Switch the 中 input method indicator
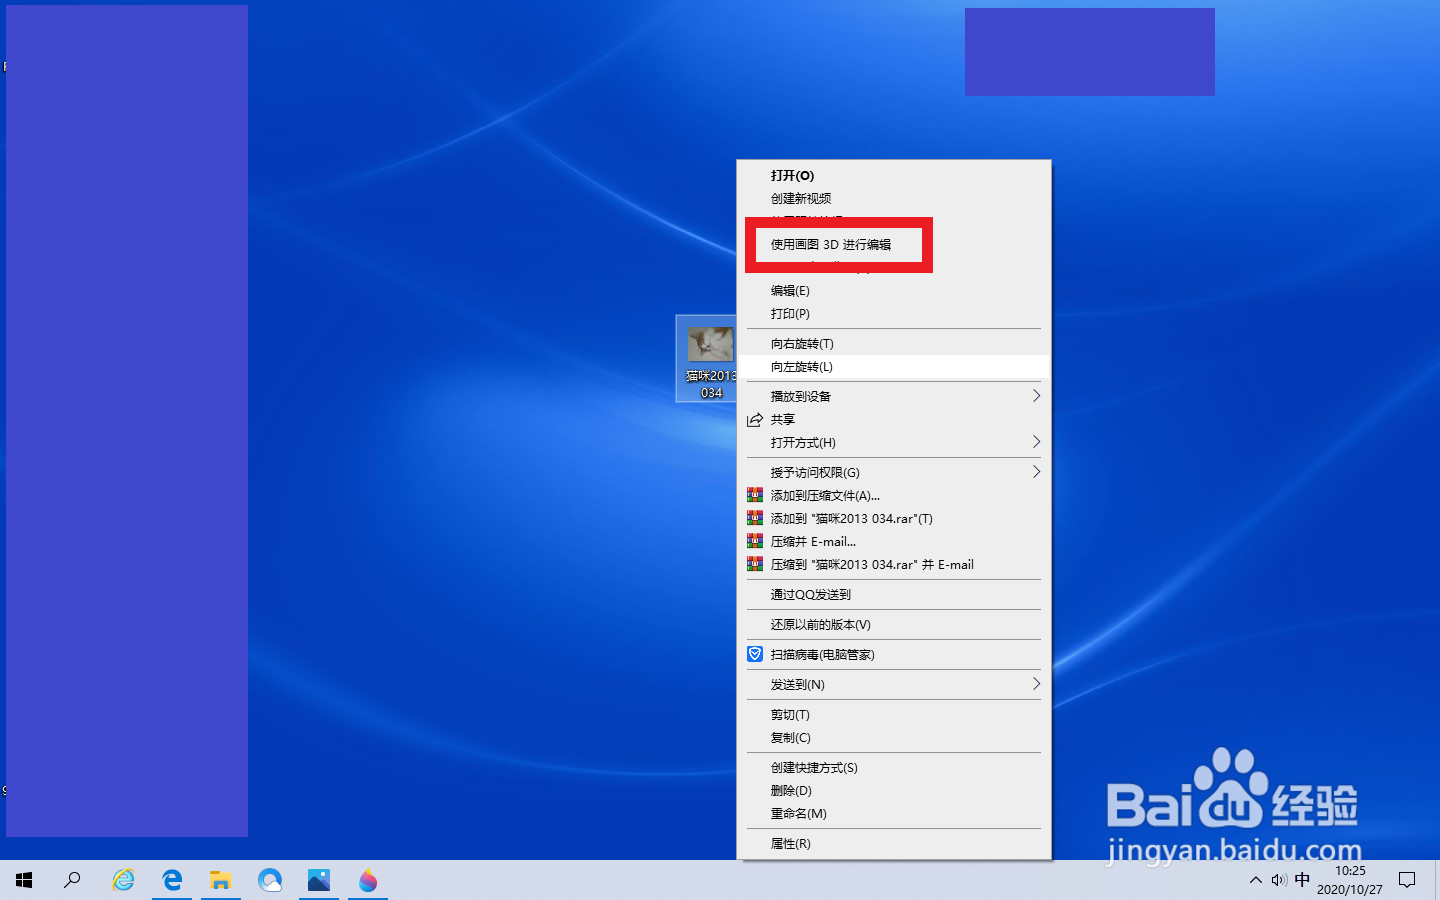 pyautogui.click(x=1302, y=880)
